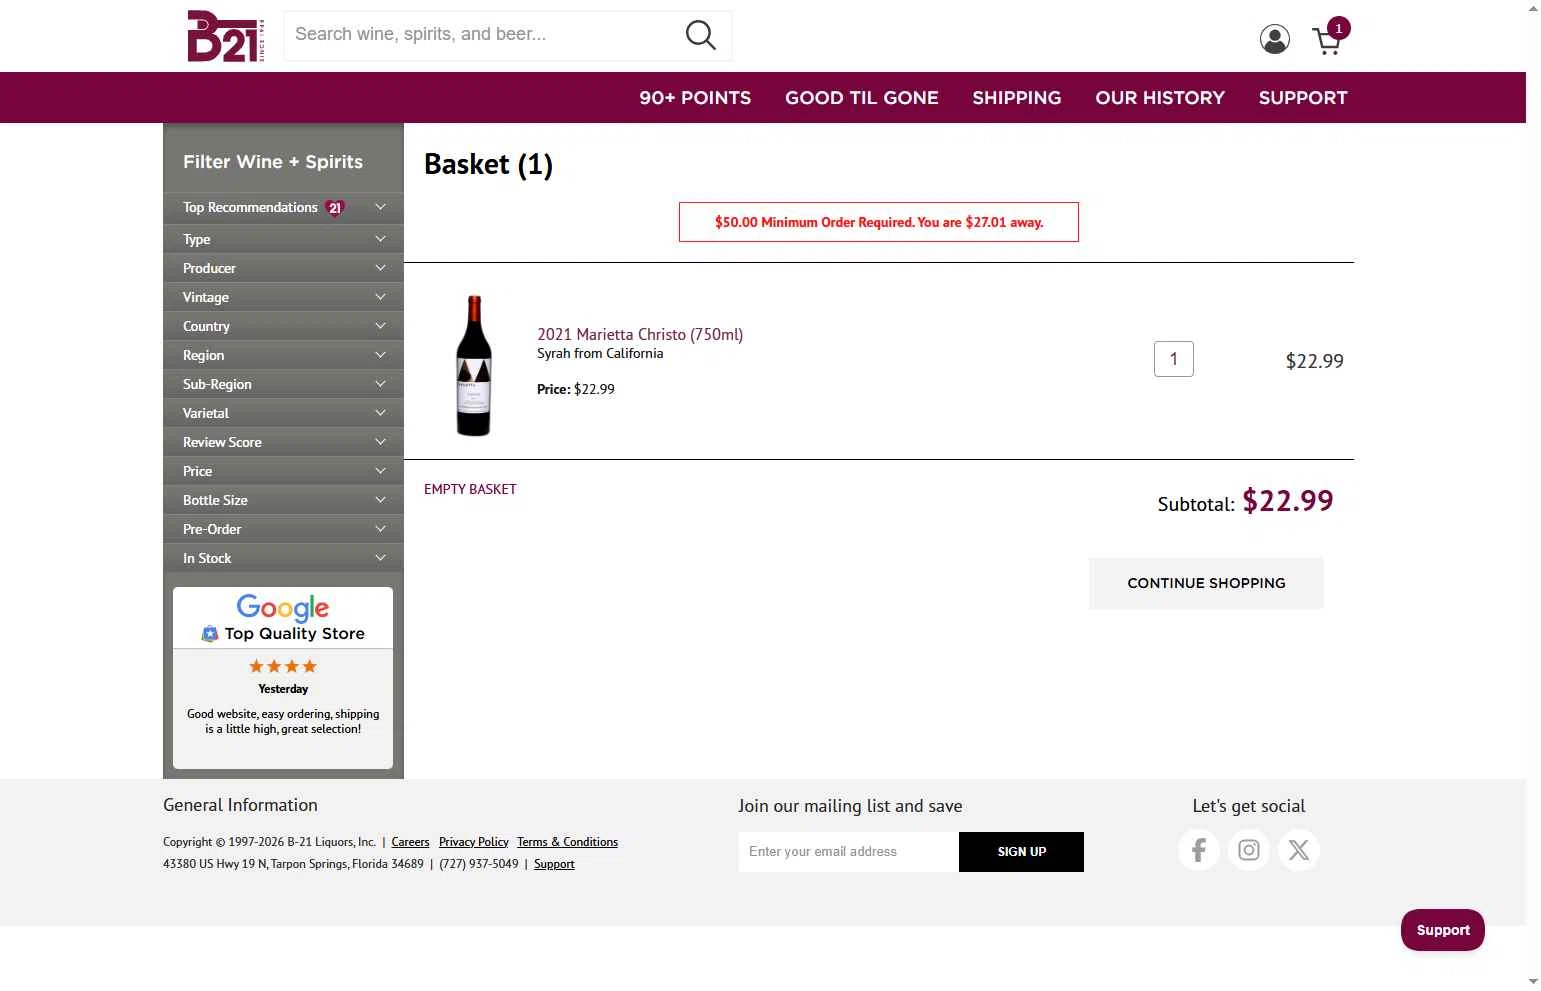Click the Basket (1) heading
The width and height of the screenshot is (1541, 991).
tap(488, 164)
